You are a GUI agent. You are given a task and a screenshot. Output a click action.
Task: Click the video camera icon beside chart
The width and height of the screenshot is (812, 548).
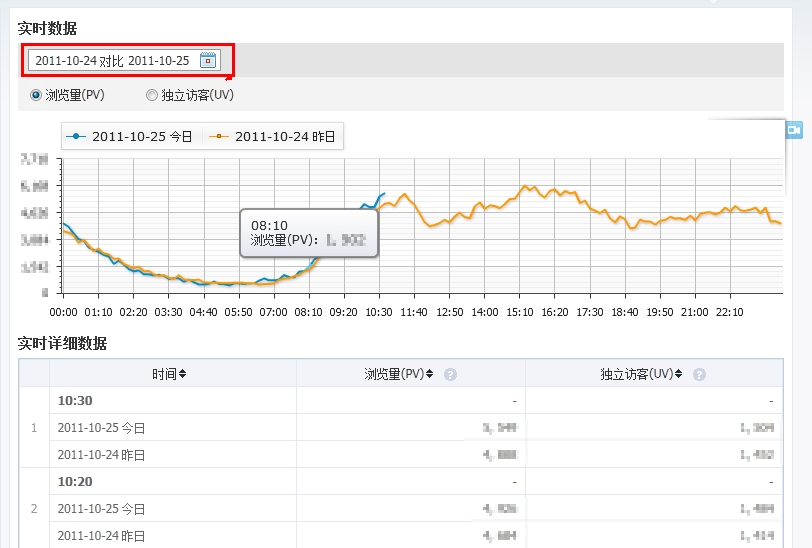coord(794,129)
